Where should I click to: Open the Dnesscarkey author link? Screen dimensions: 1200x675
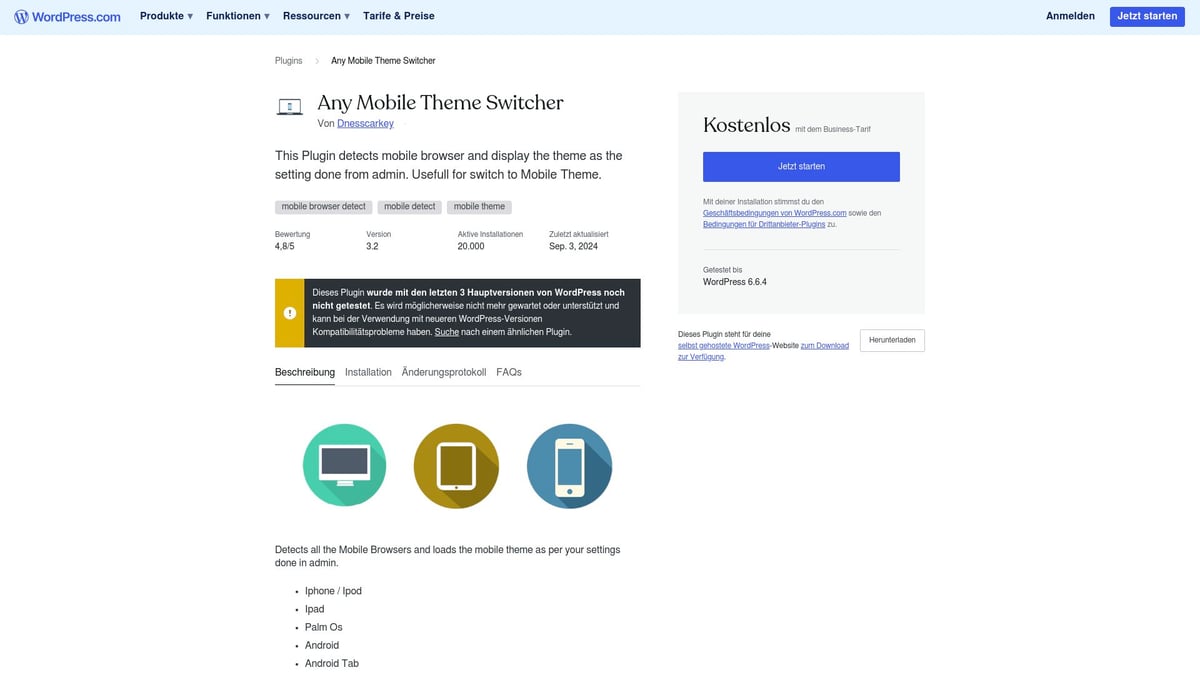click(x=364, y=123)
